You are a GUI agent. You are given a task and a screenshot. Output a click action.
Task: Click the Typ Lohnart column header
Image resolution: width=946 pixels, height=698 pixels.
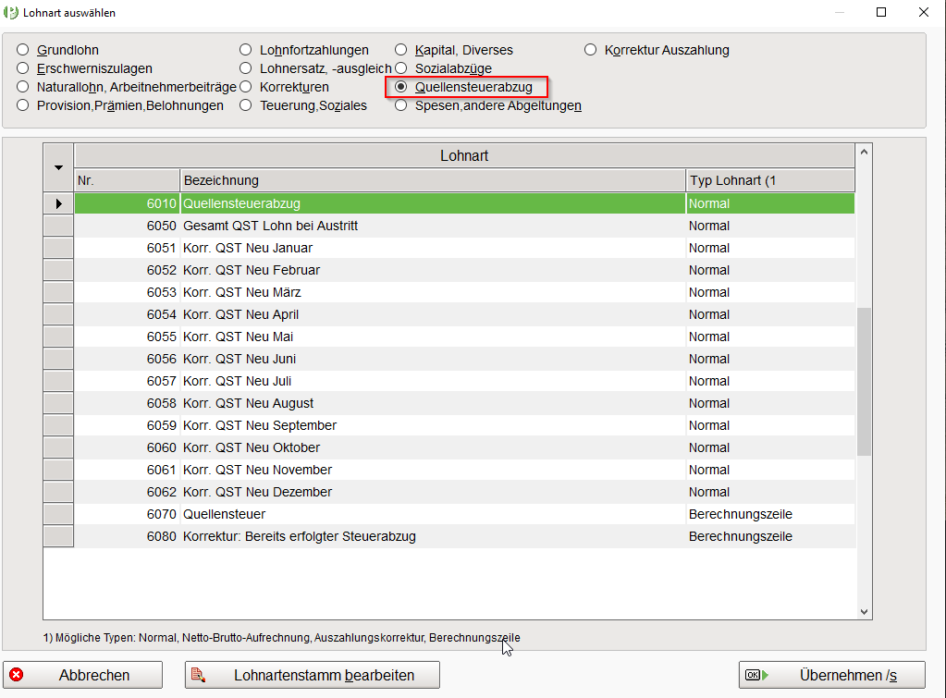pos(770,180)
